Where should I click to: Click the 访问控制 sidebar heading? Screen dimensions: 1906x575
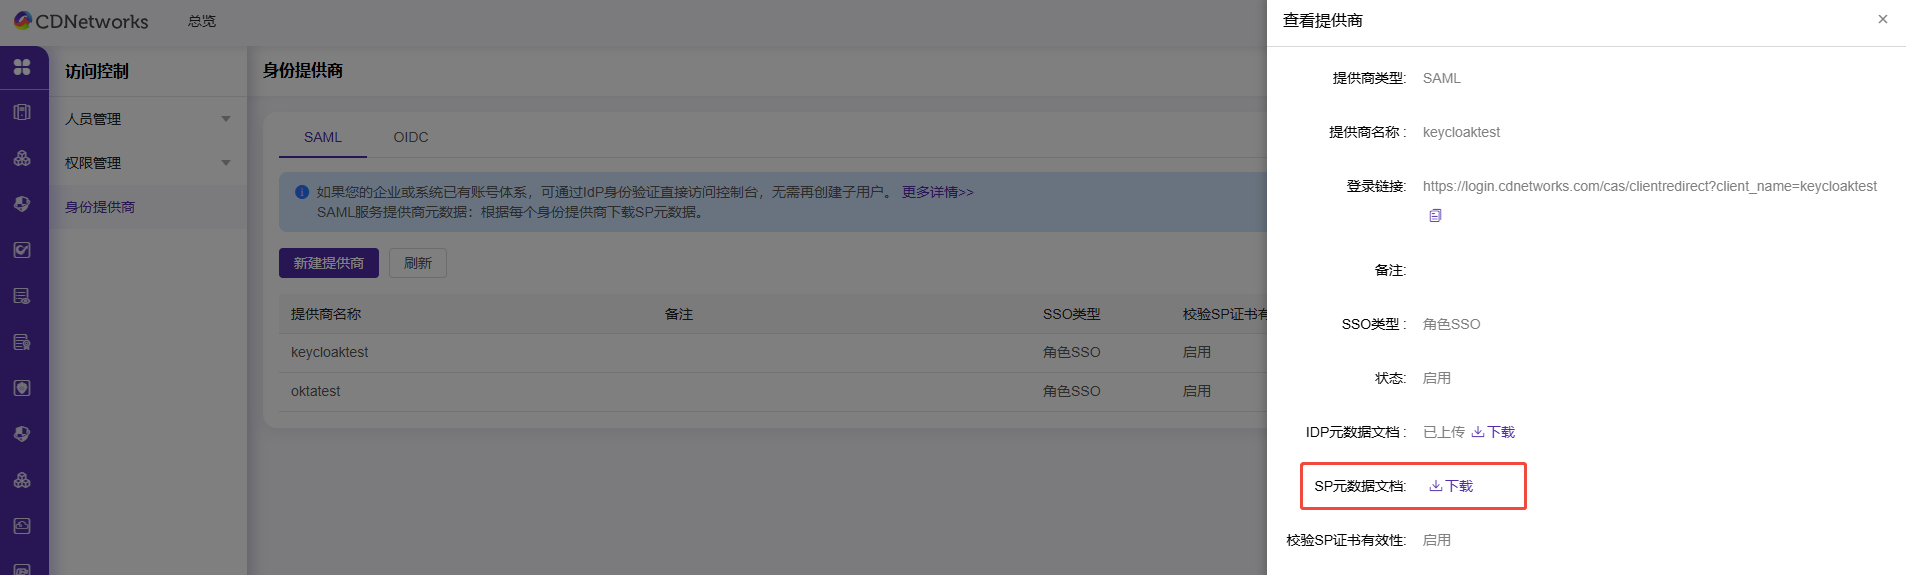[97, 71]
